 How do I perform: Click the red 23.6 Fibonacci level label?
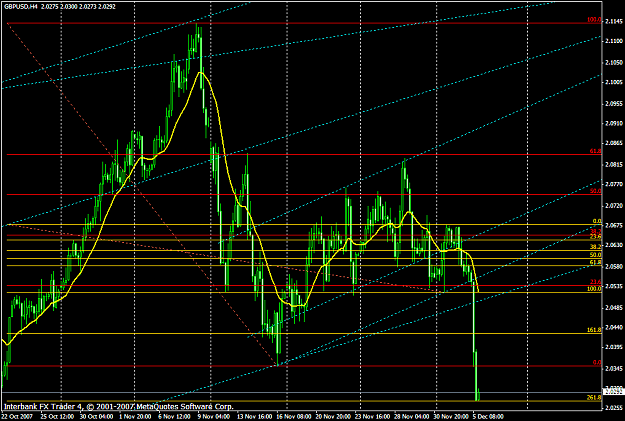tap(596, 281)
